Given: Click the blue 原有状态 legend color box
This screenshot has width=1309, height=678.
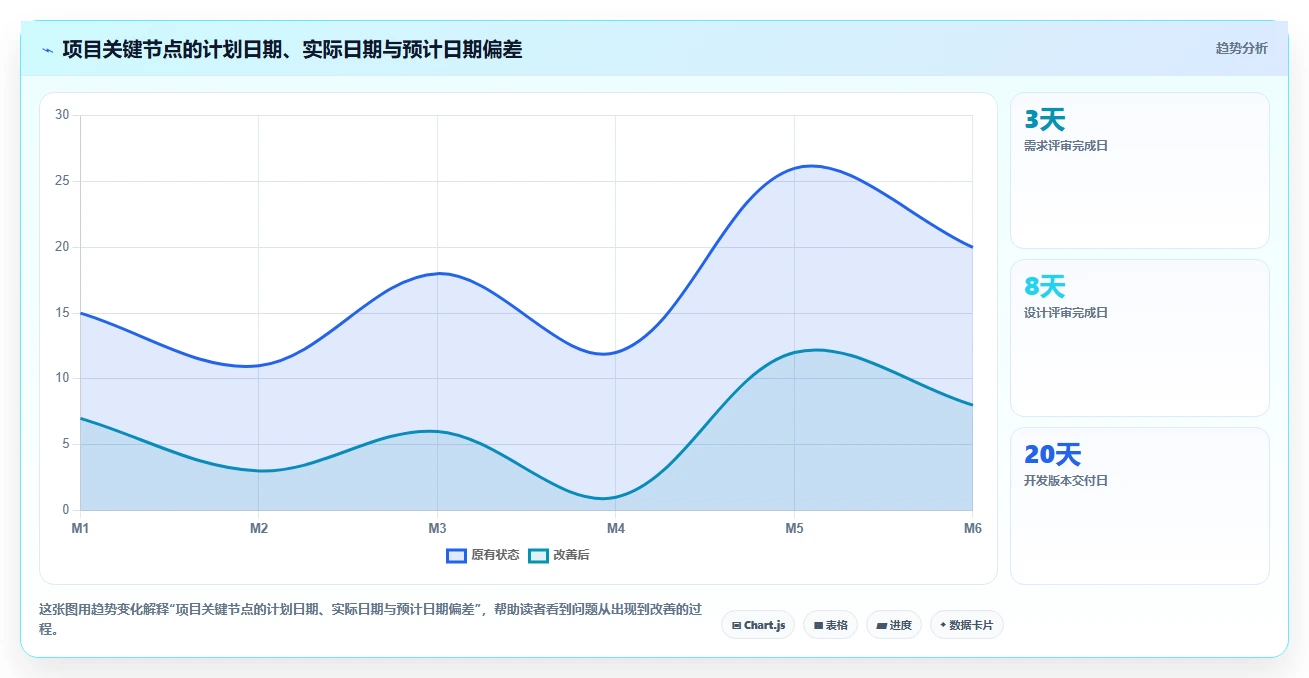Looking at the screenshot, I should click(x=457, y=555).
